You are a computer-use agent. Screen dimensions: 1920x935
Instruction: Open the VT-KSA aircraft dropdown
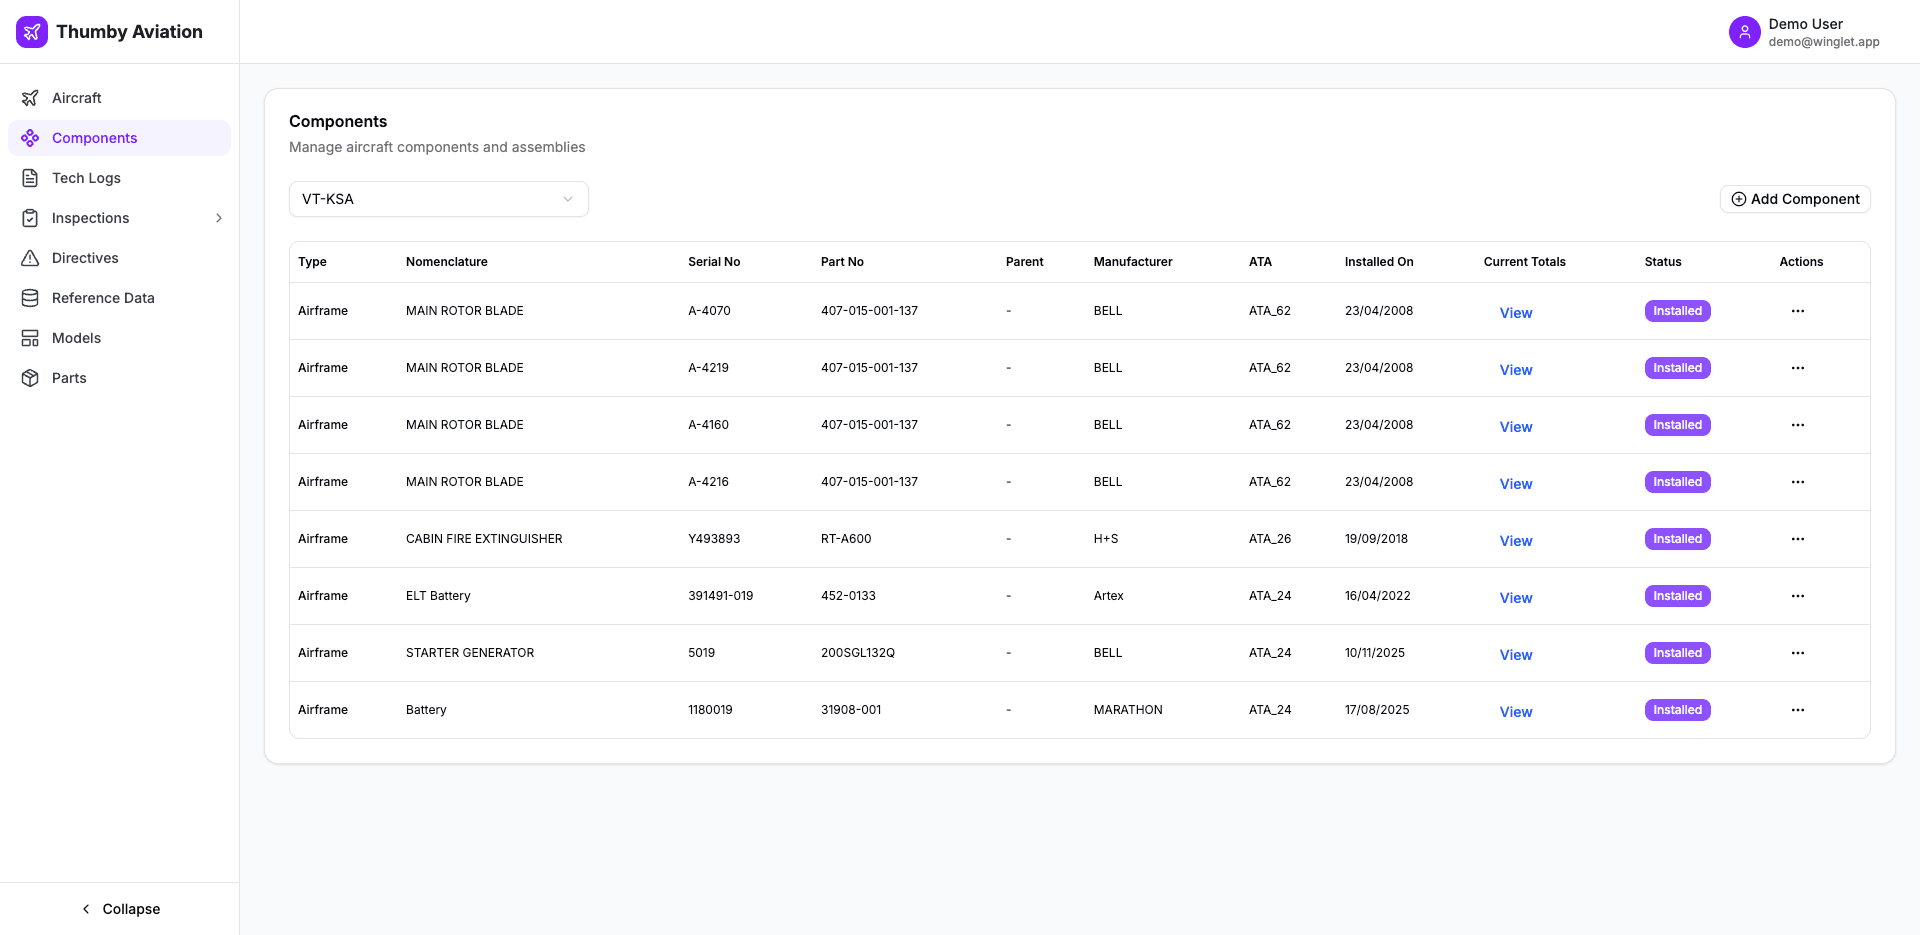point(438,199)
